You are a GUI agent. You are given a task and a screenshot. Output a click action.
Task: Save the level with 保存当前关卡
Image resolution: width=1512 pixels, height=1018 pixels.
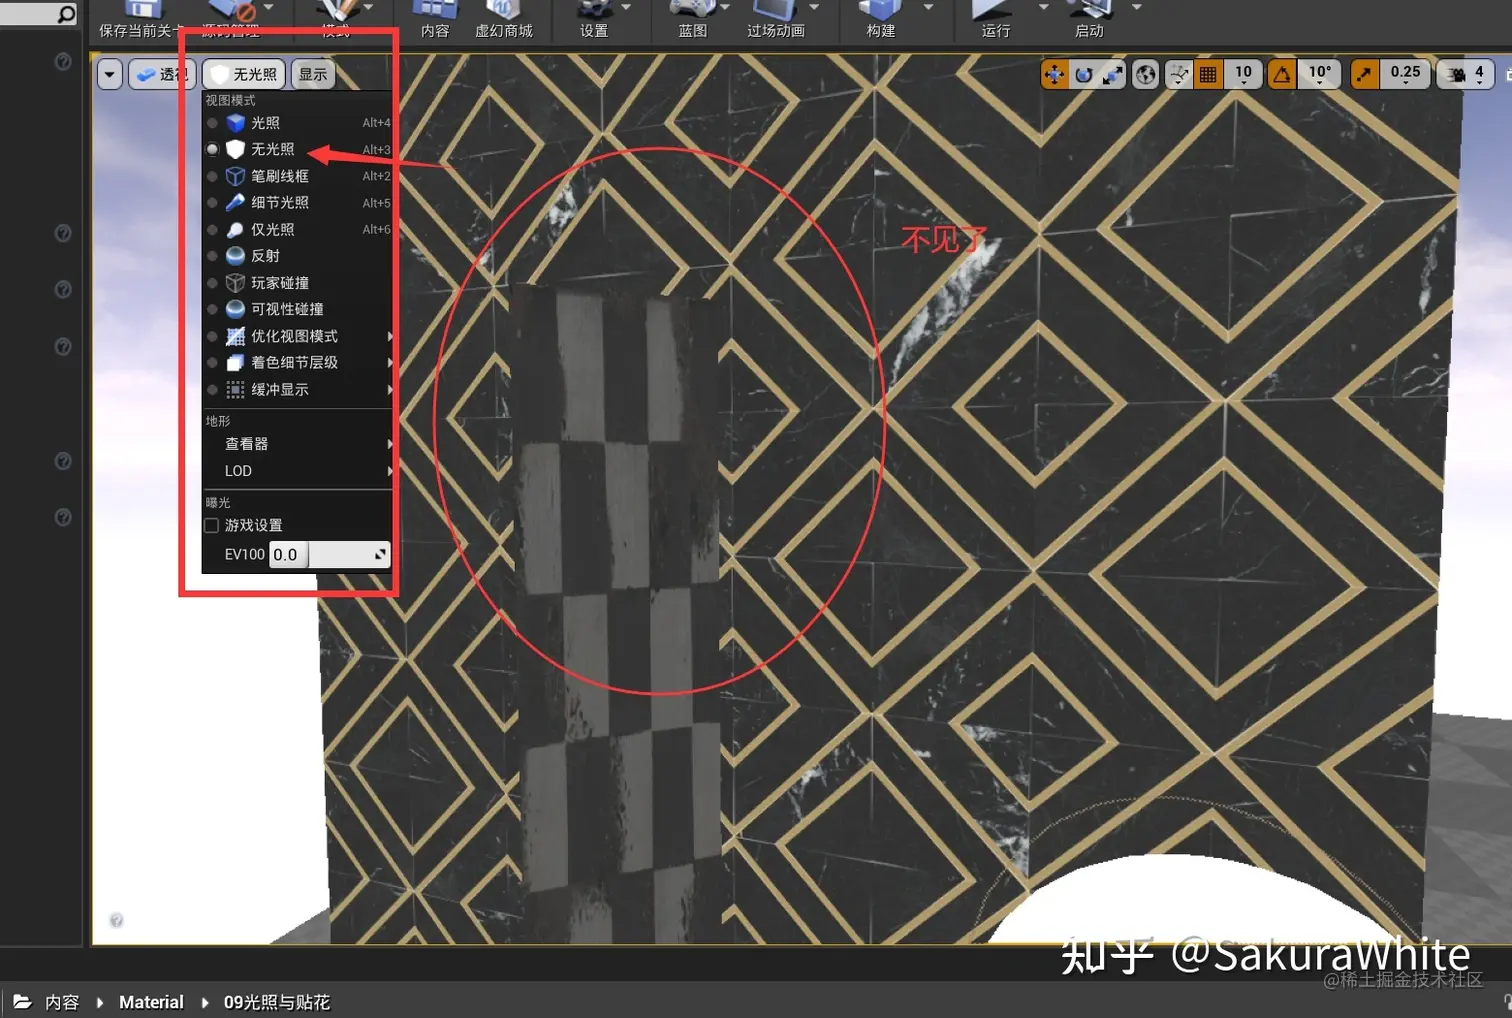pos(140,20)
